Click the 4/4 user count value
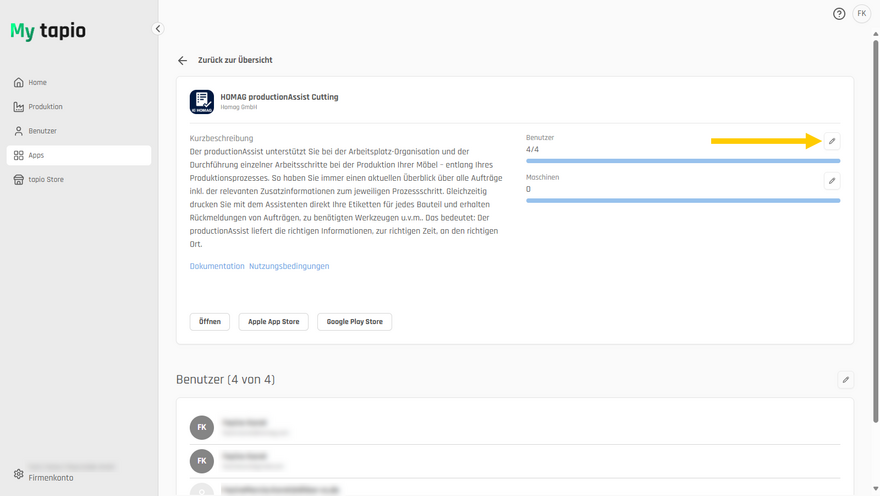 point(532,149)
